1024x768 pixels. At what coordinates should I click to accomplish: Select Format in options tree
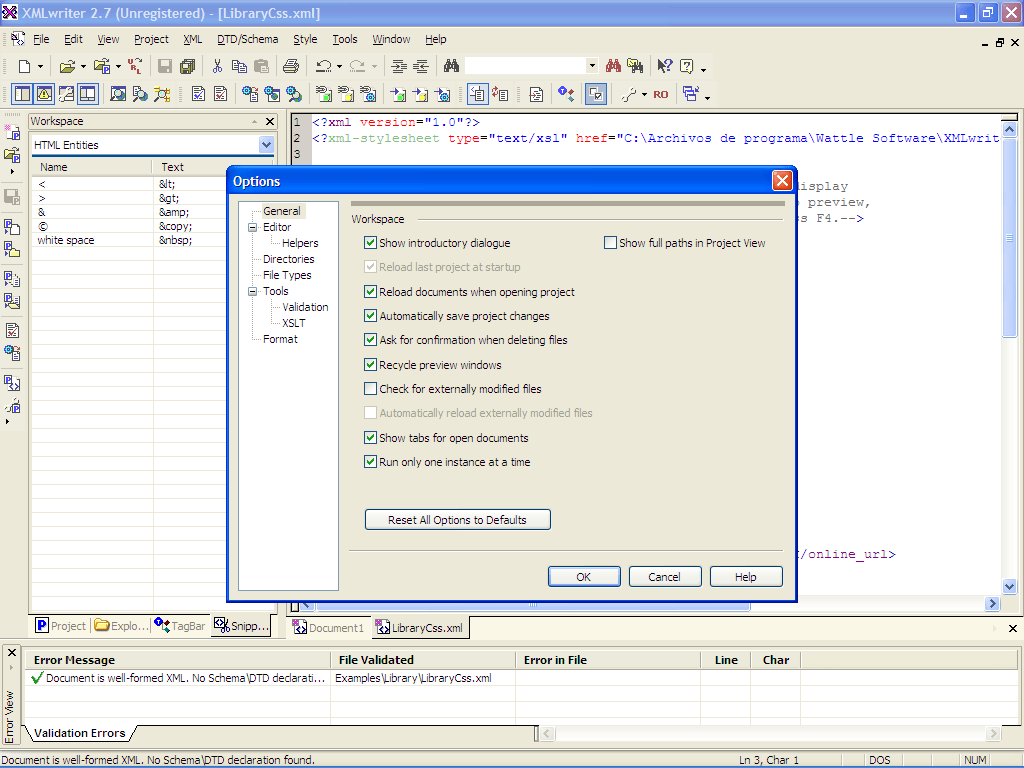click(280, 339)
